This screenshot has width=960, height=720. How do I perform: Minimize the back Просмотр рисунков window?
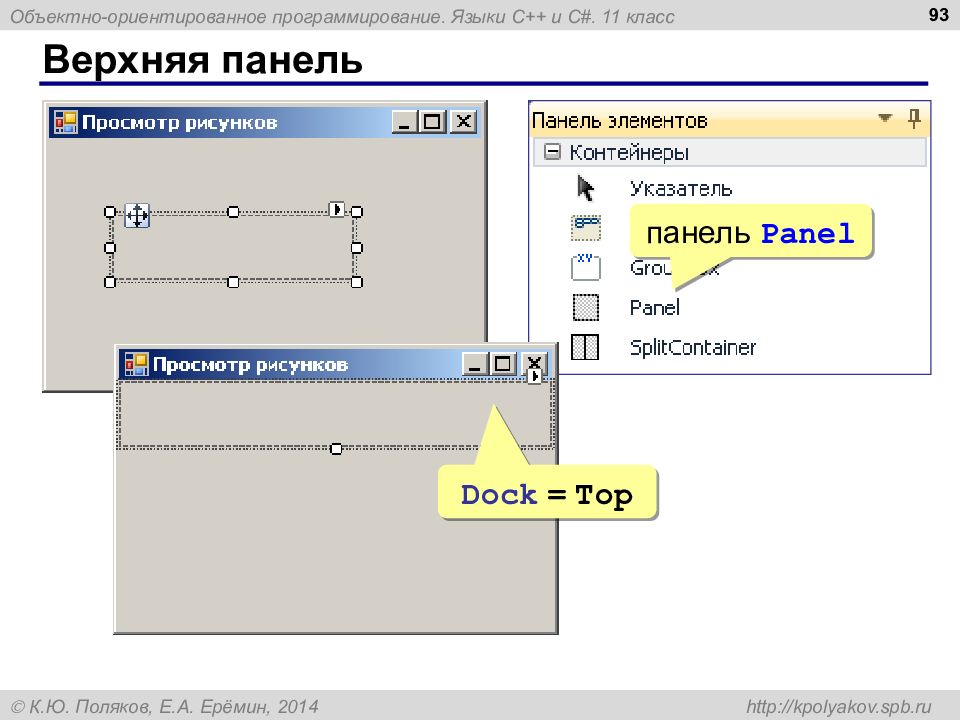403,122
